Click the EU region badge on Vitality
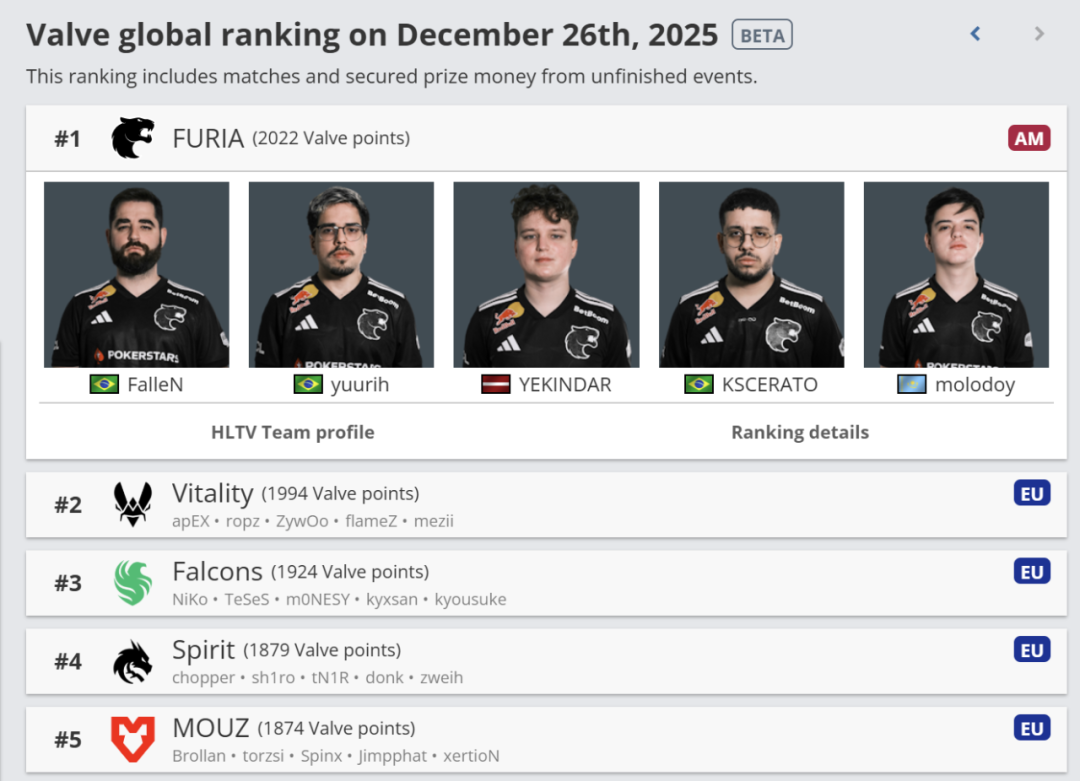The image size is (1080, 781). [x=1031, y=493]
